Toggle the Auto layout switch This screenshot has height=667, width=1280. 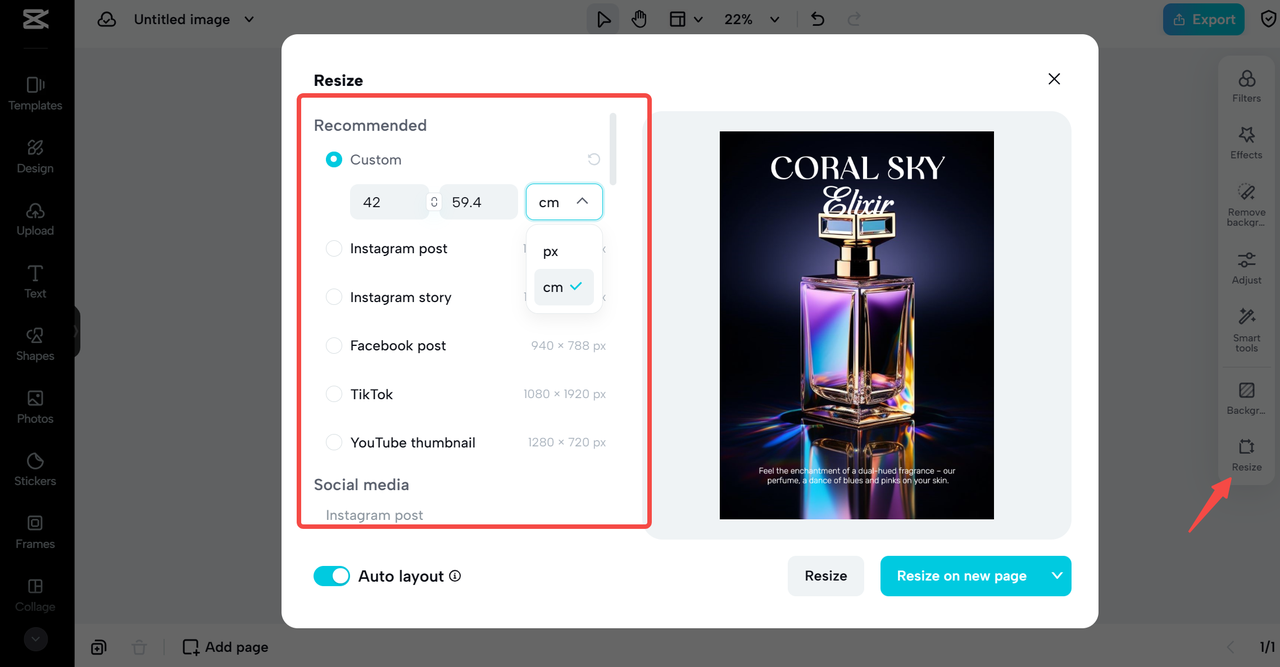[332, 576]
